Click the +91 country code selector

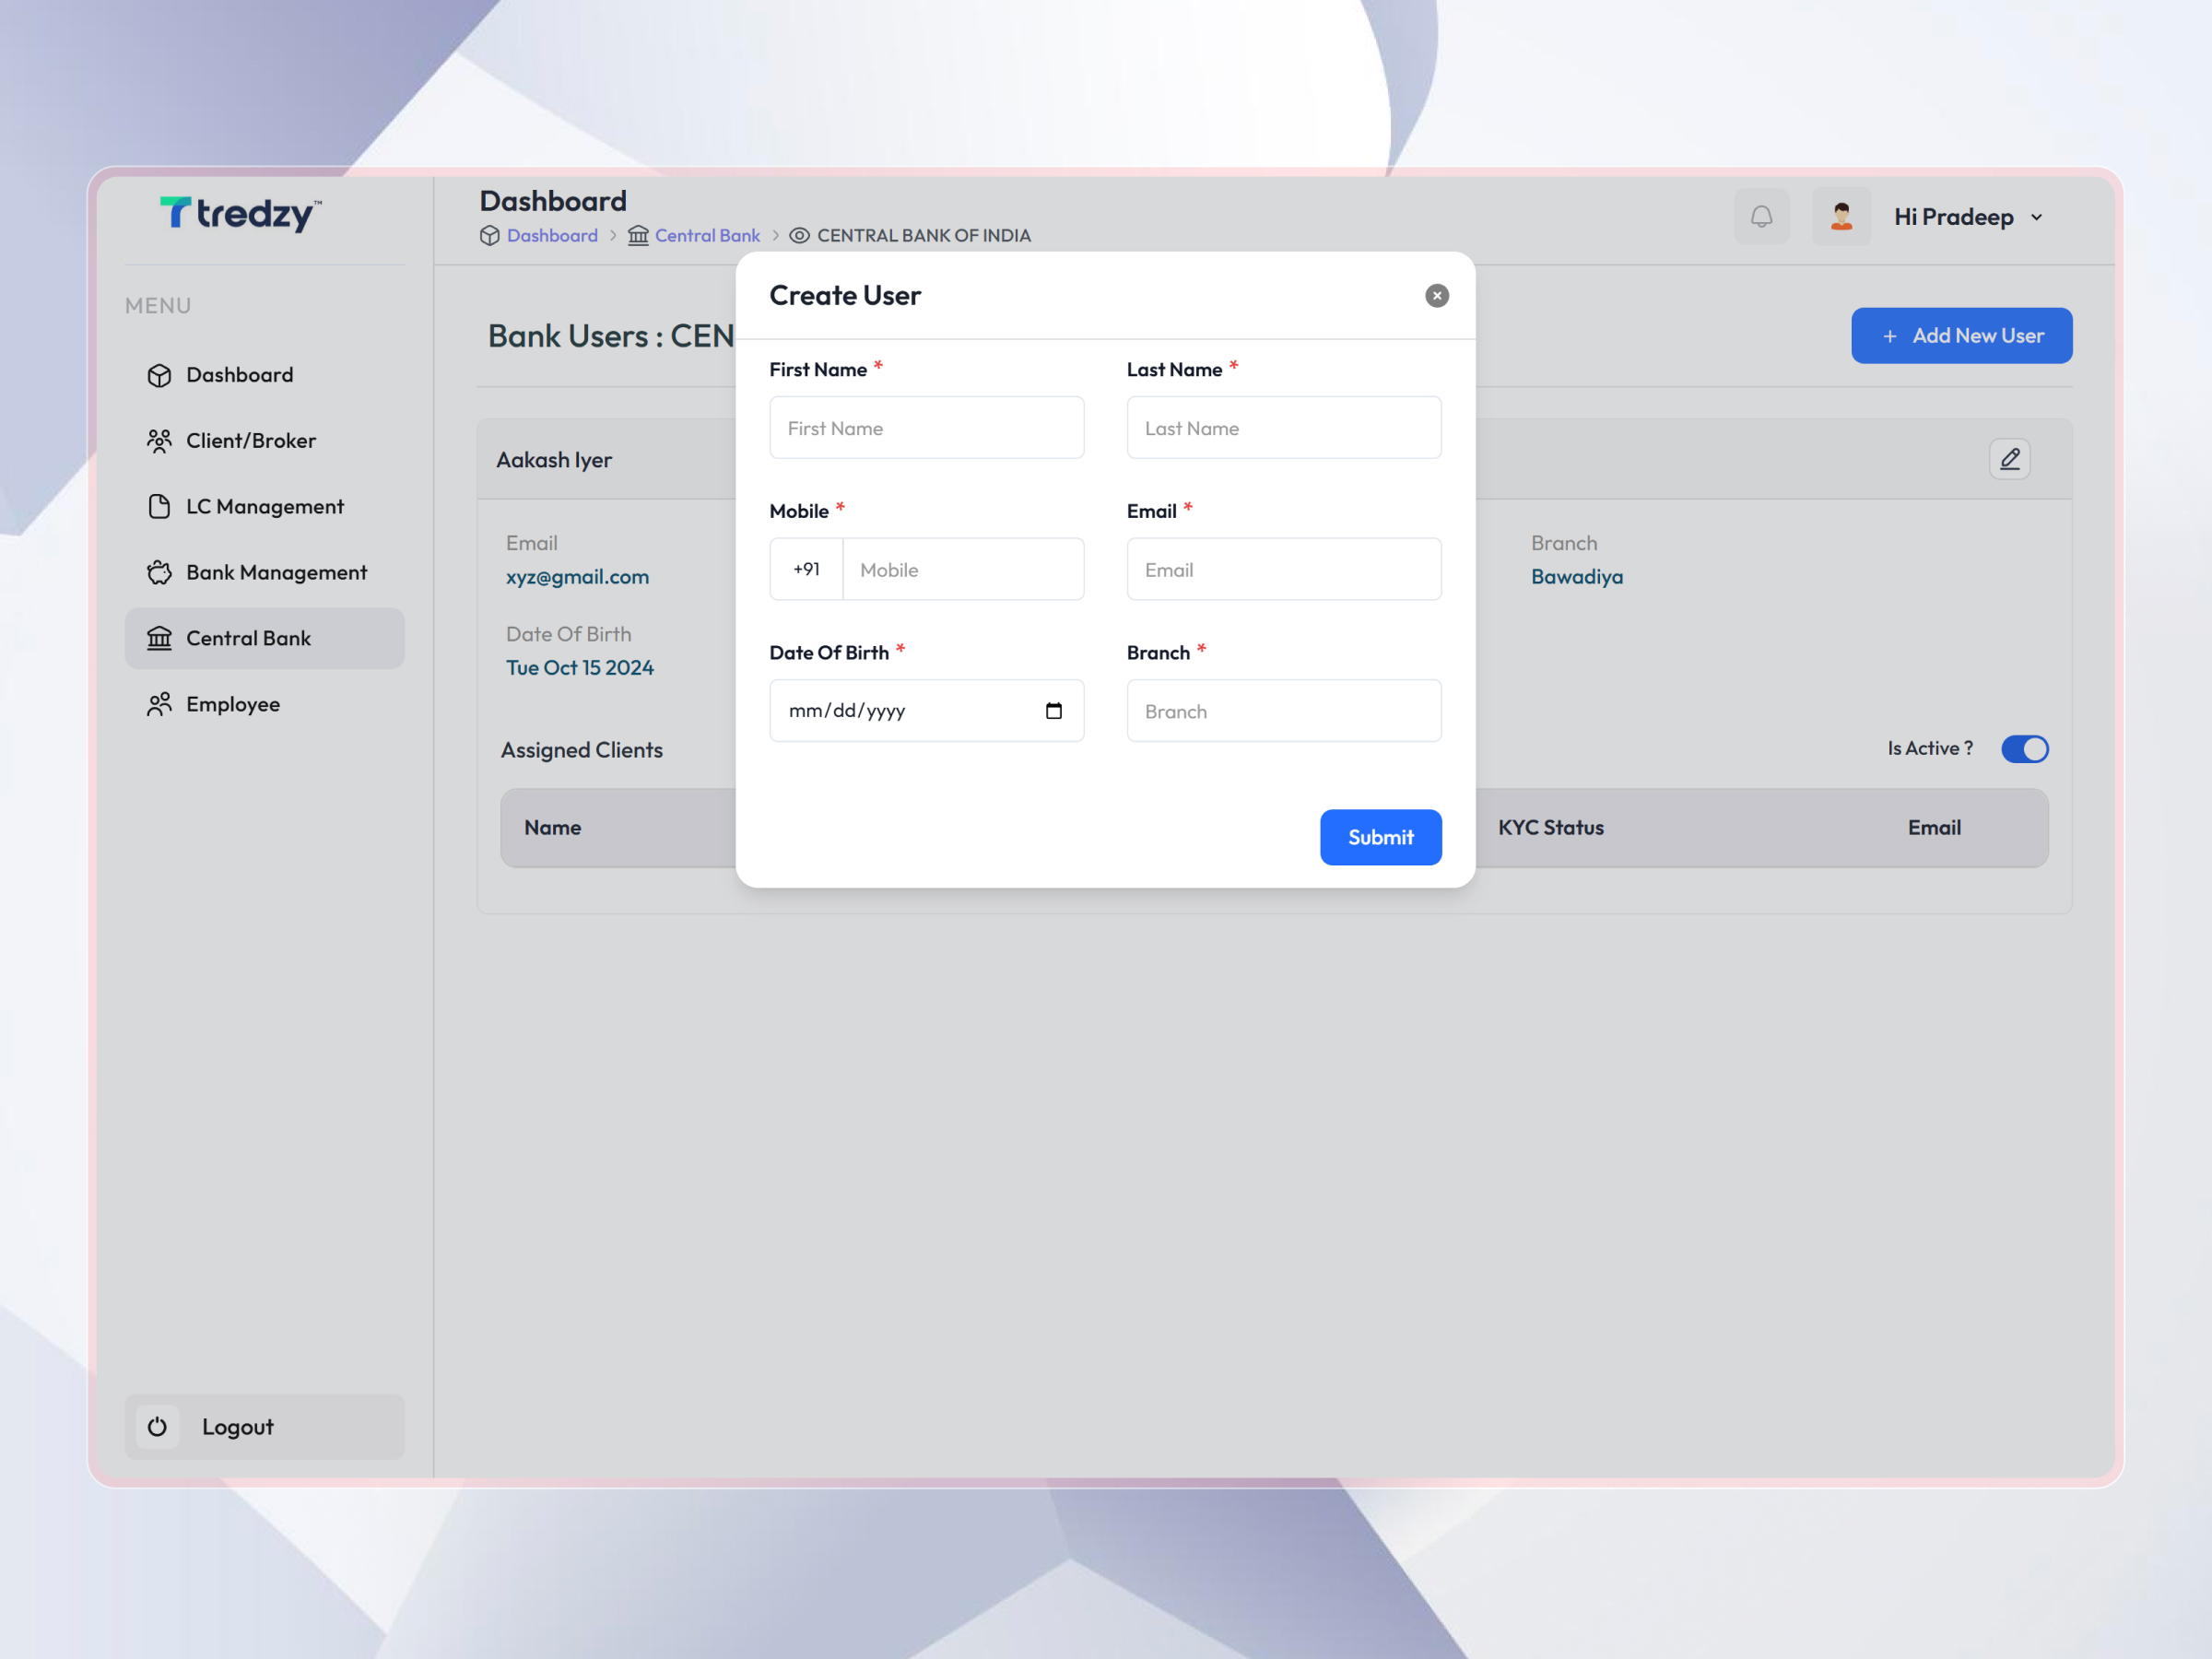coord(805,569)
